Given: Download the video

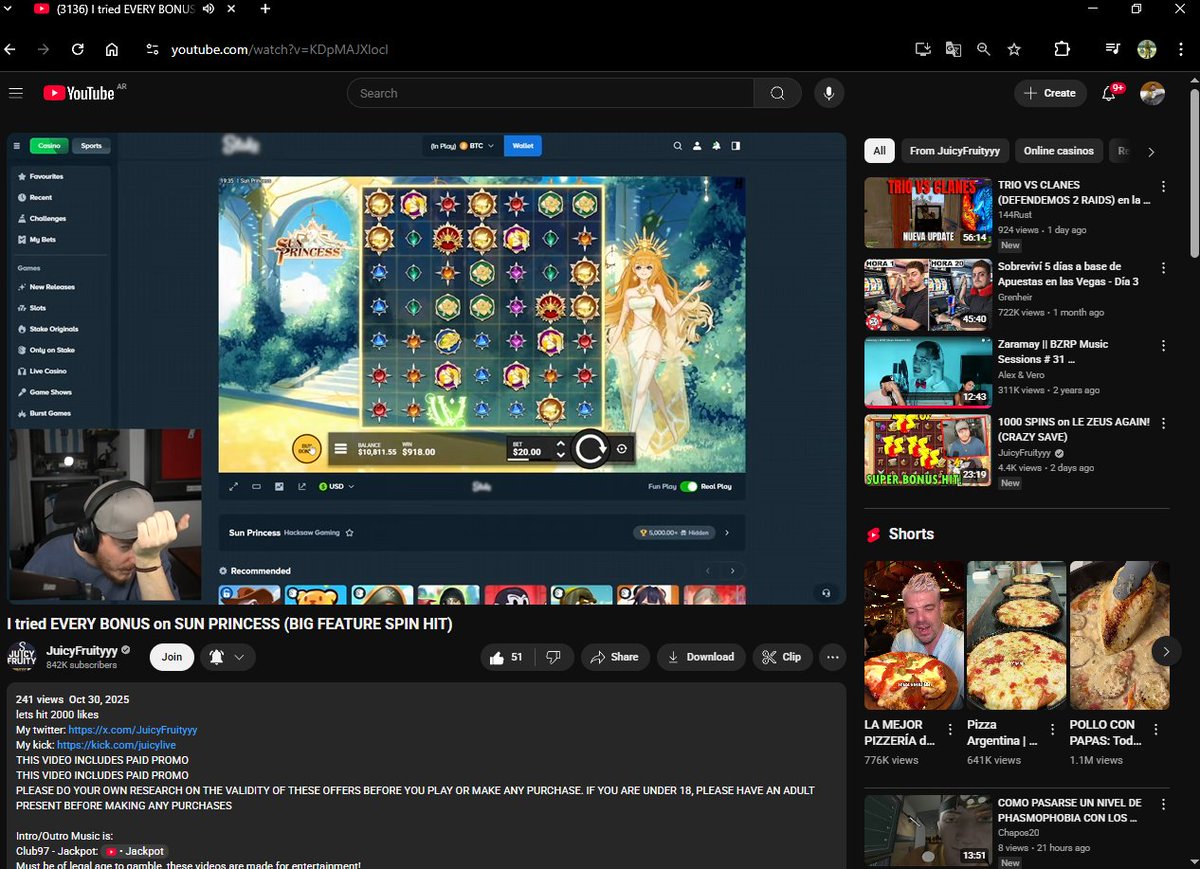Looking at the screenshot, I should (701, 657).
